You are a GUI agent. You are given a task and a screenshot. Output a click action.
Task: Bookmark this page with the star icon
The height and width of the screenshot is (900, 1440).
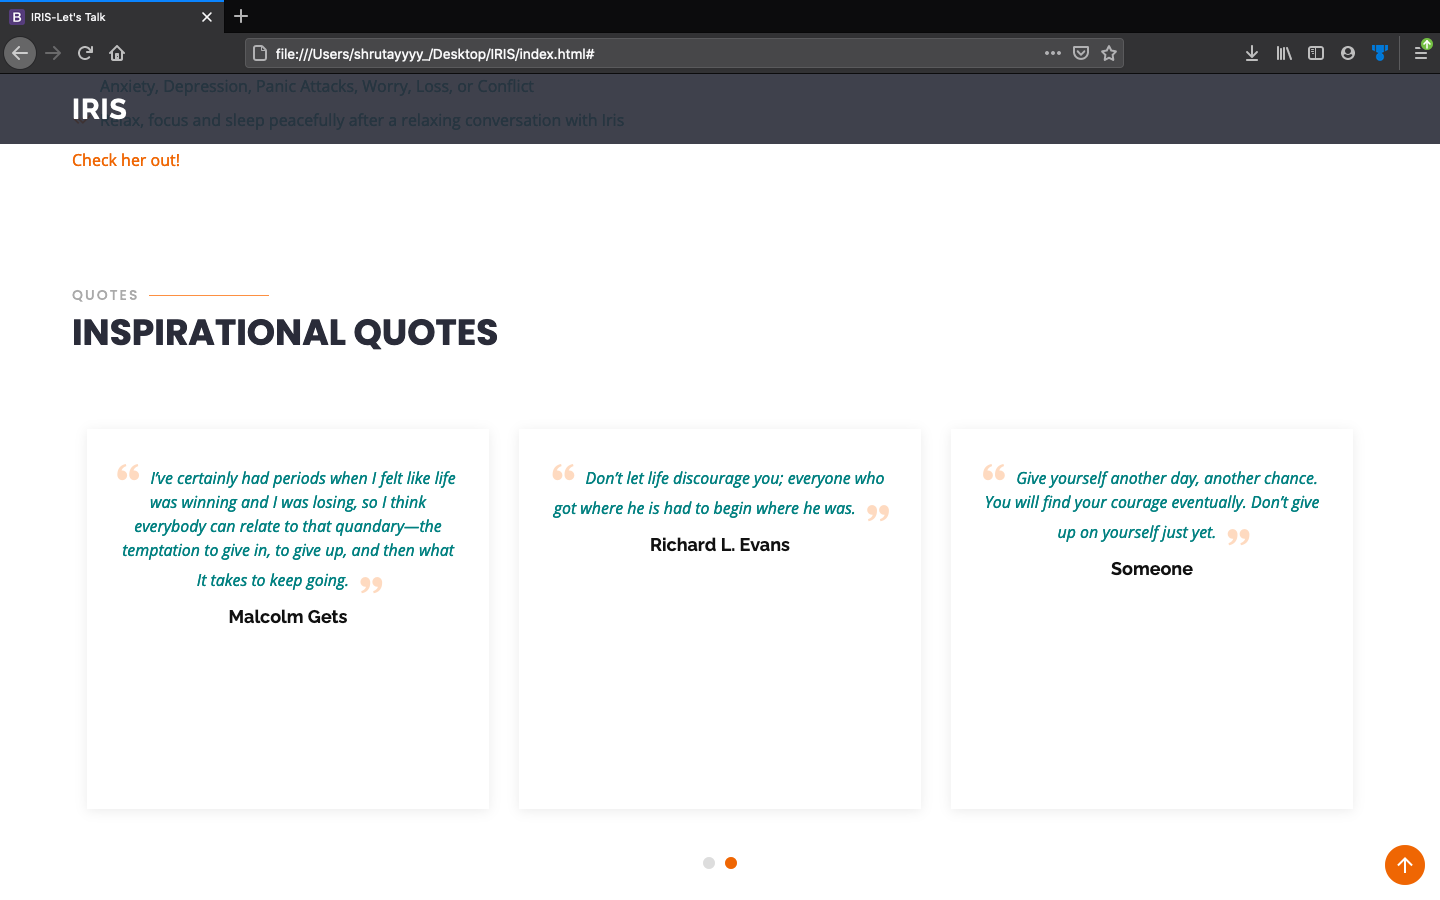pos(1109,53)
